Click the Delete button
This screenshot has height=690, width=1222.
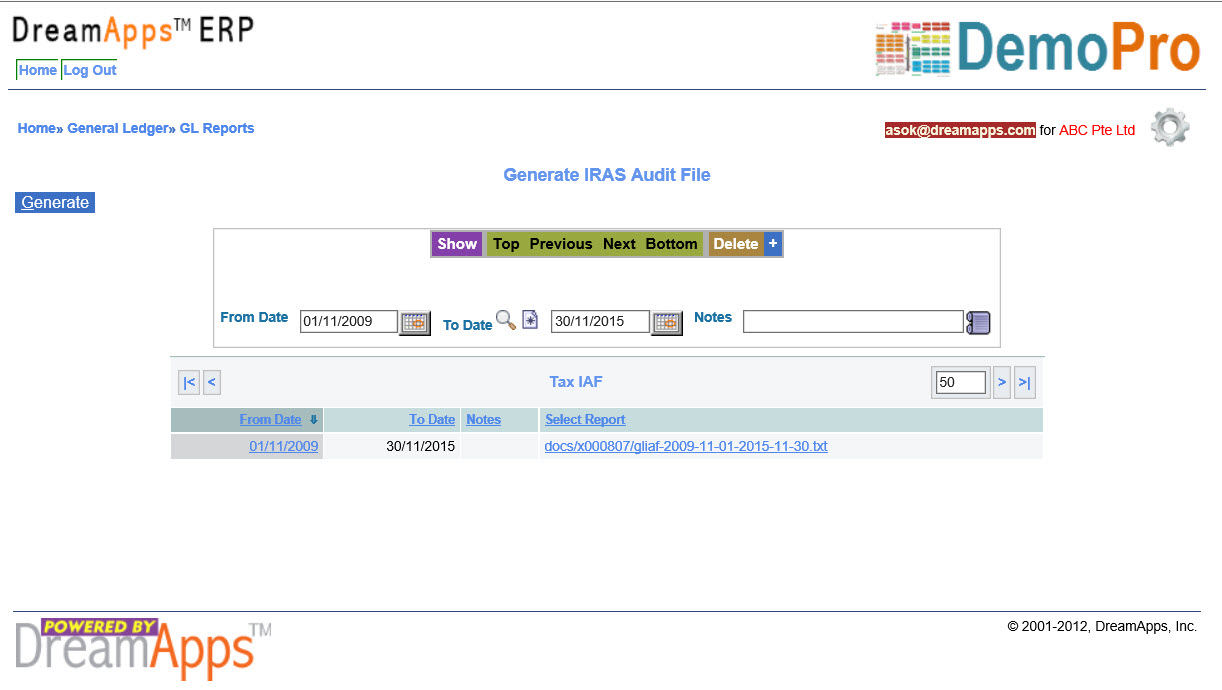(736, 244)
